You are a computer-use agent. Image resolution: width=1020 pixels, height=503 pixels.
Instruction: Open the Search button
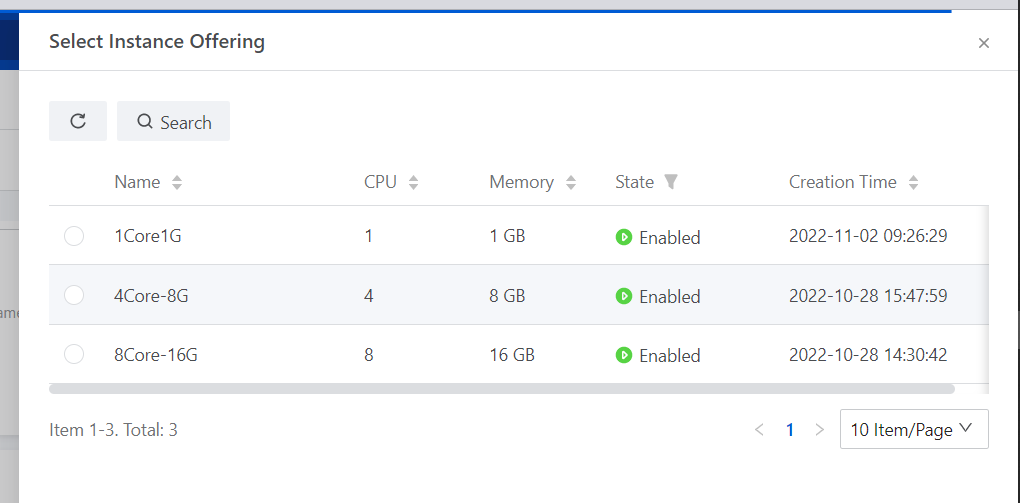[x=173, y=121]
